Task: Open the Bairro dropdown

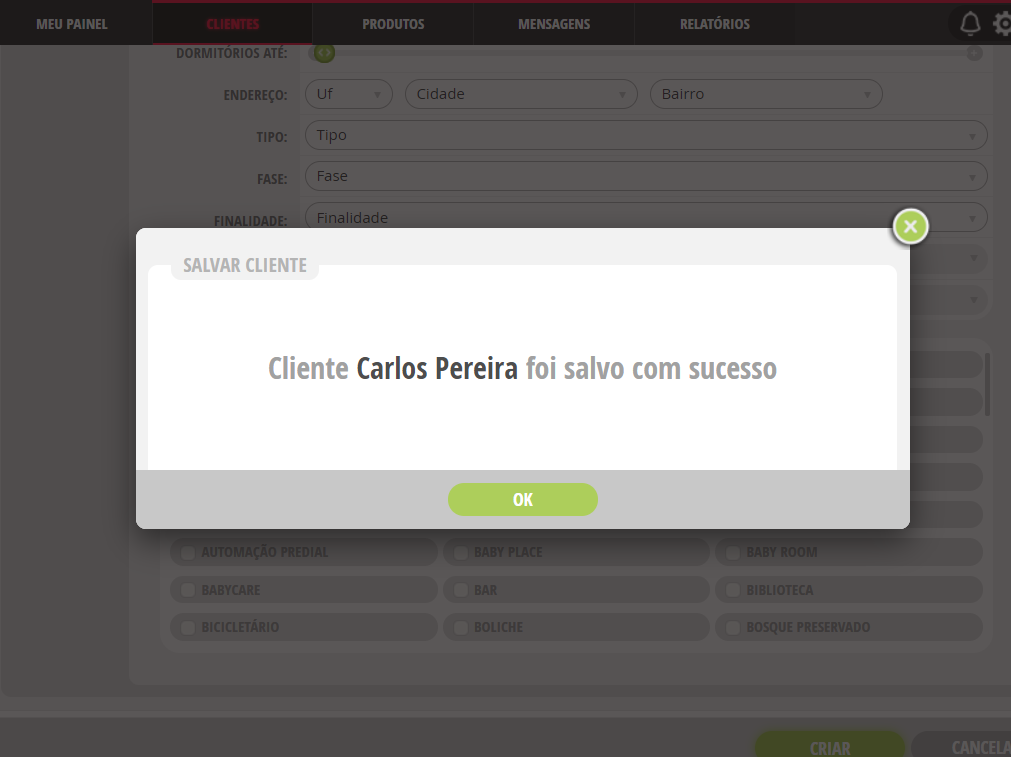Action: point(766,94)
